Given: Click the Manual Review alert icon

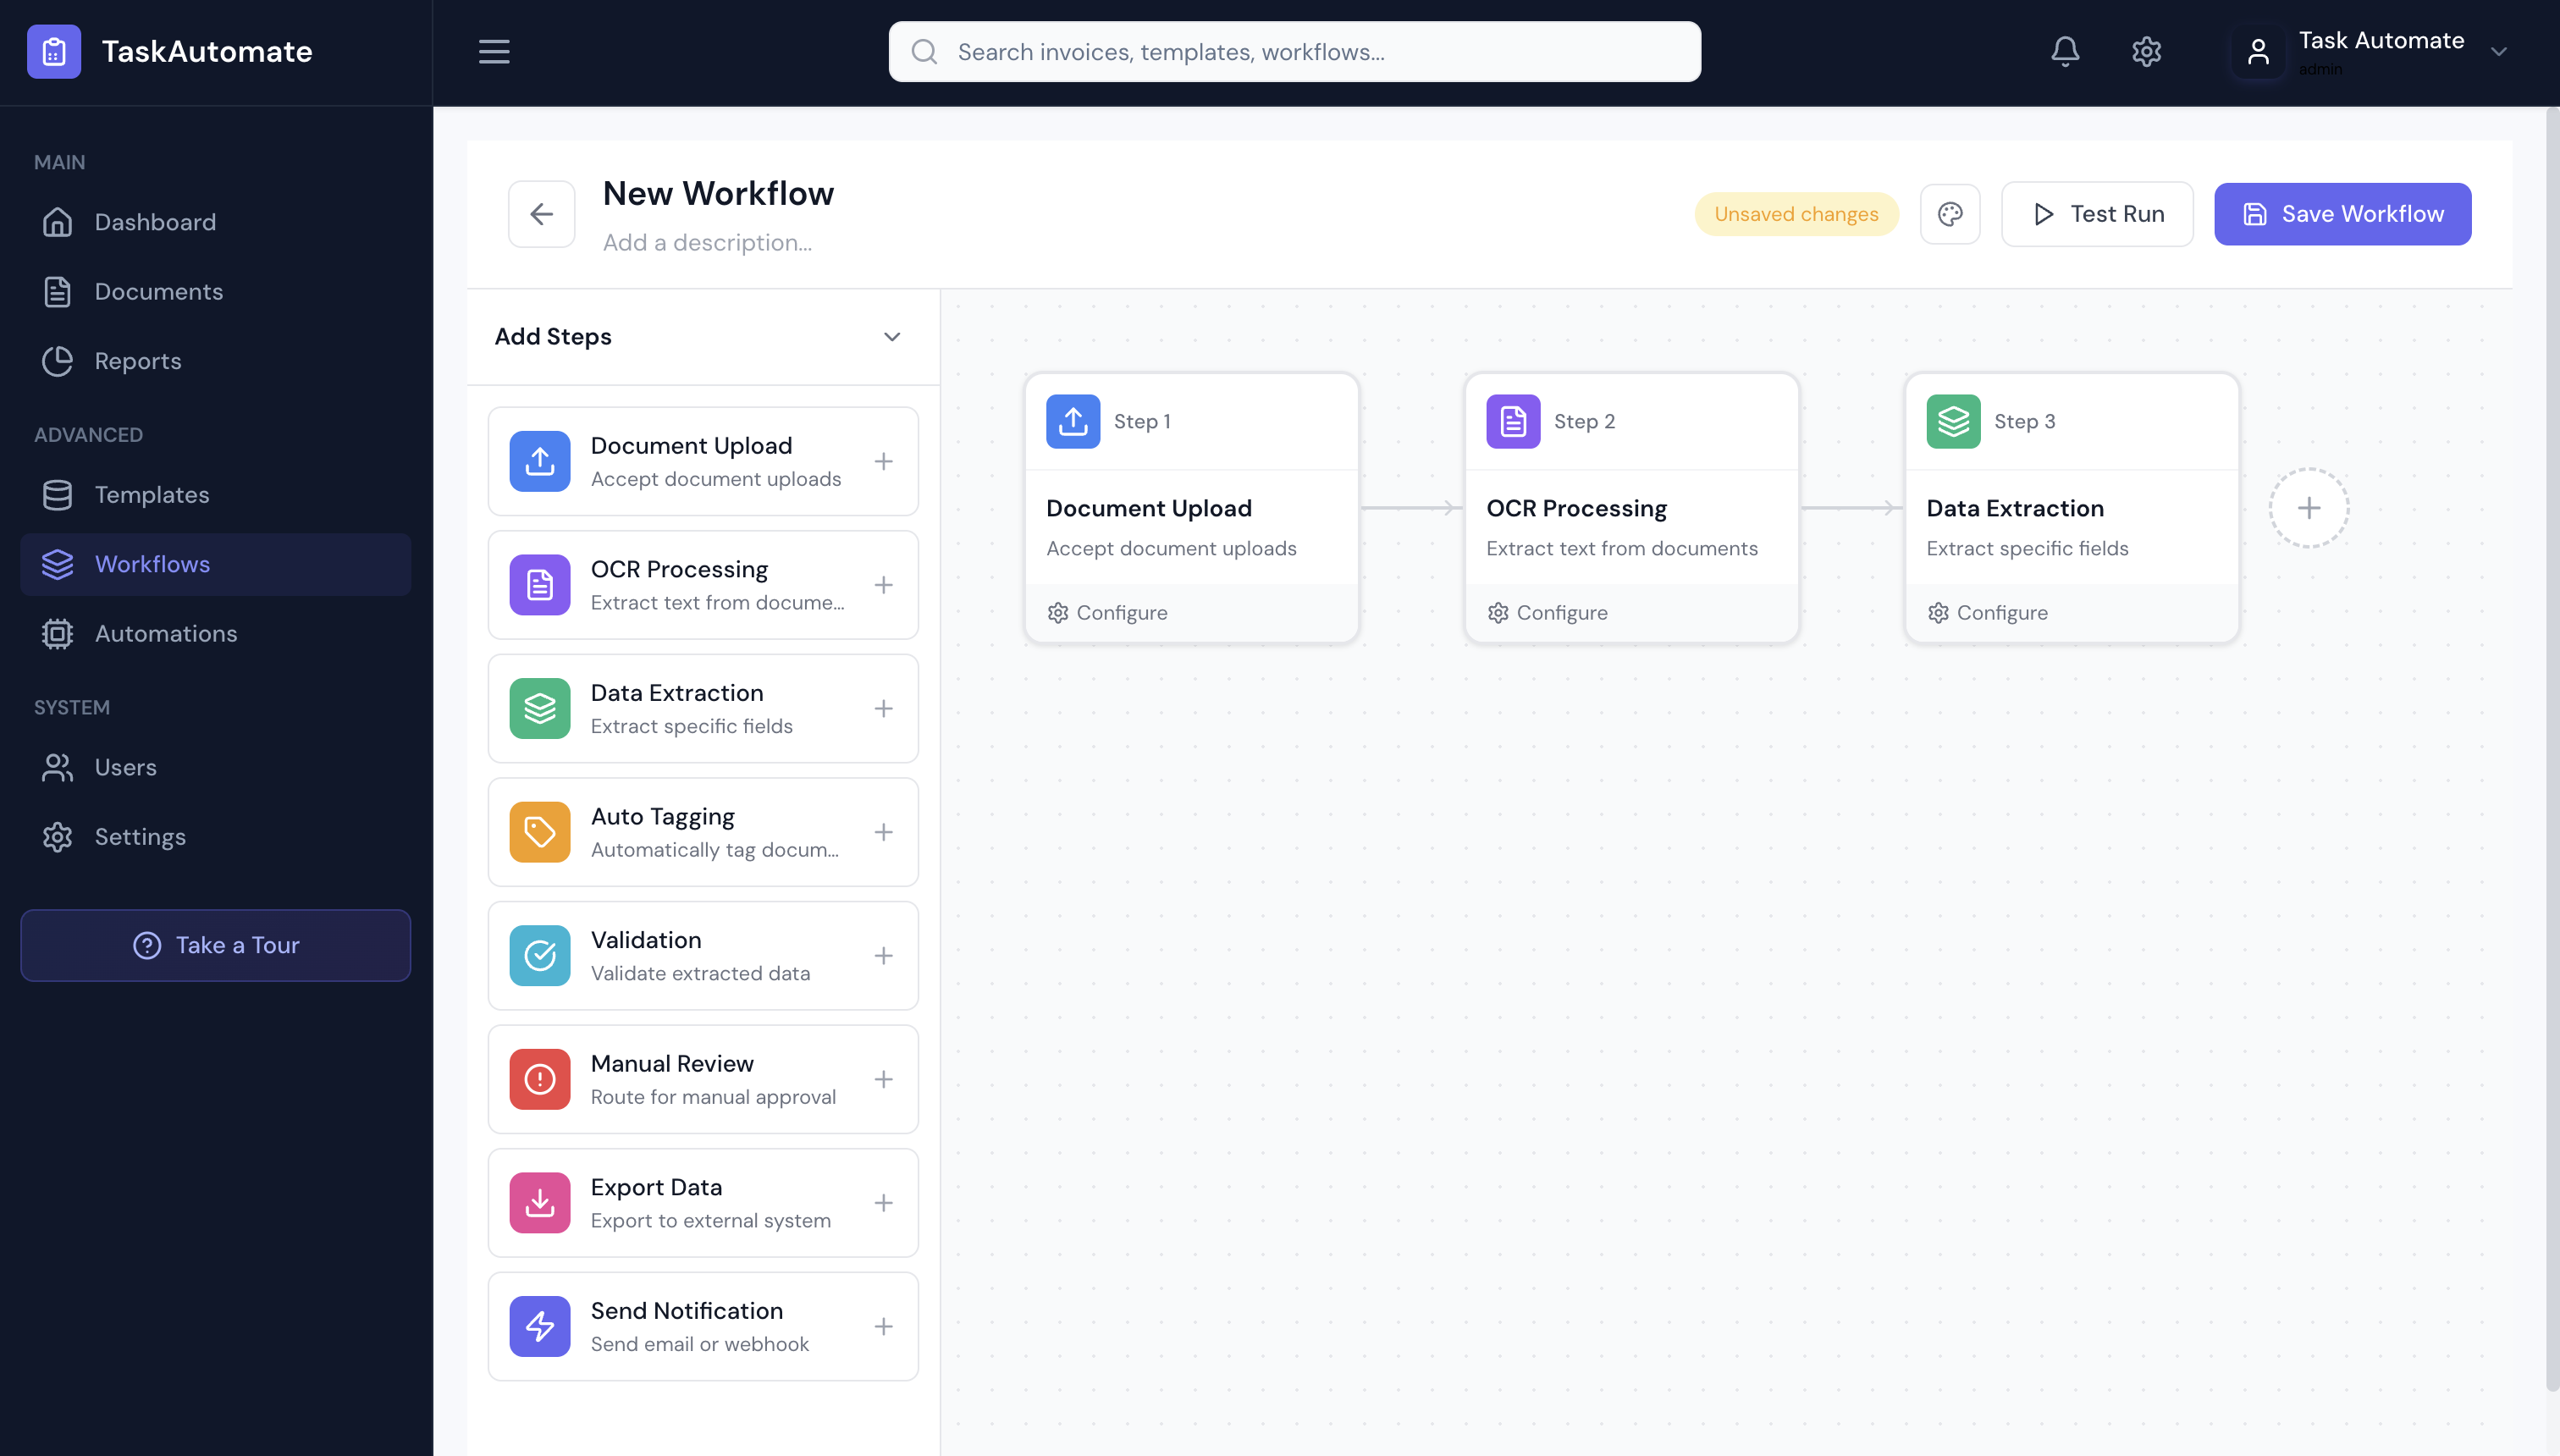Looking at the screenshot, I should pyautogui.click(x=539, y=1078).
